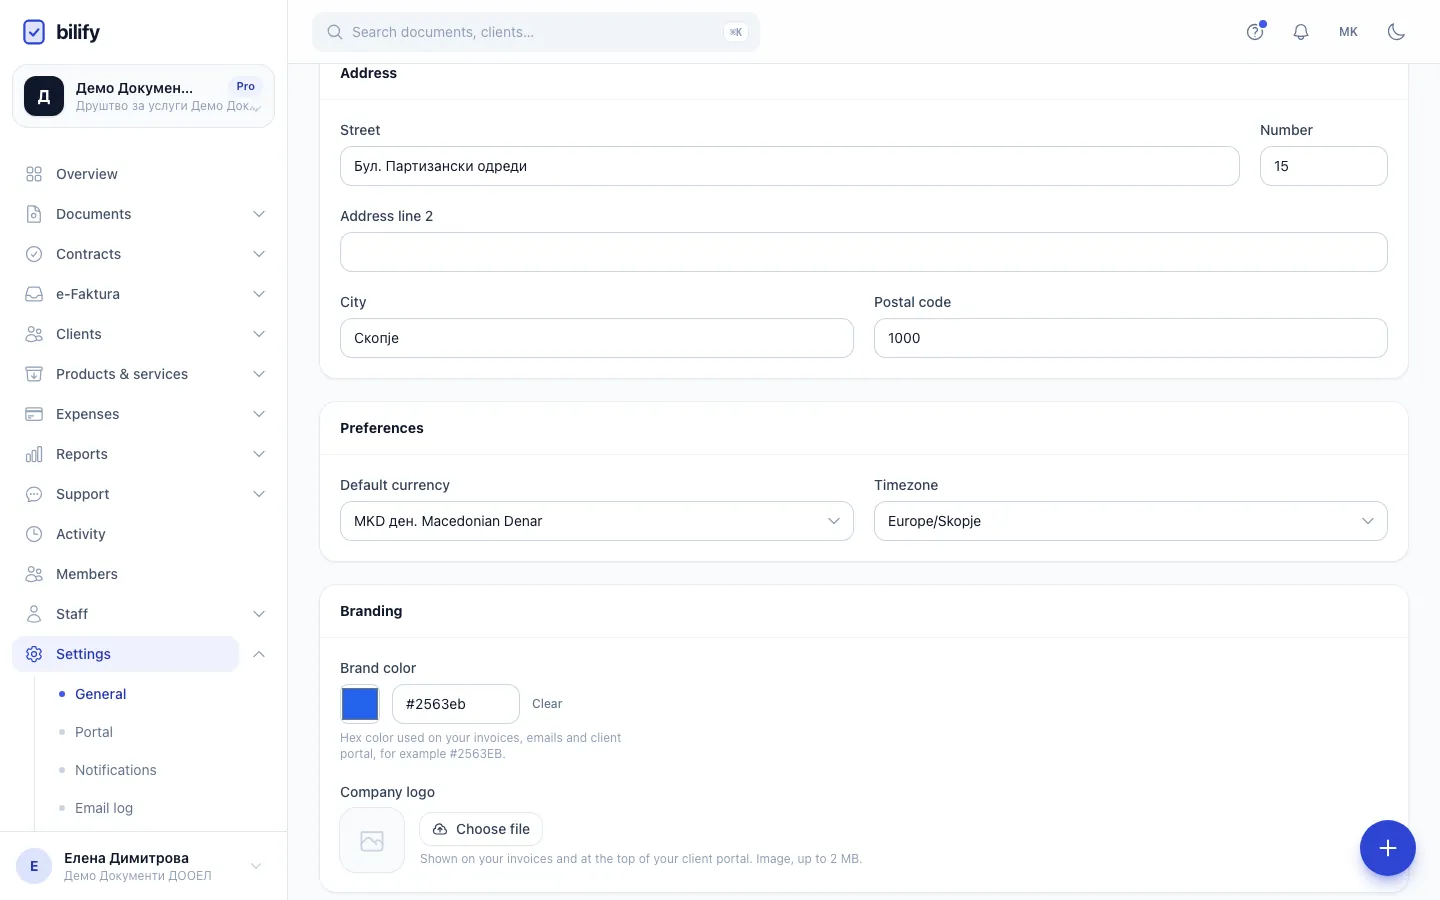Click the Postal code field

(x=1131, y=338)
